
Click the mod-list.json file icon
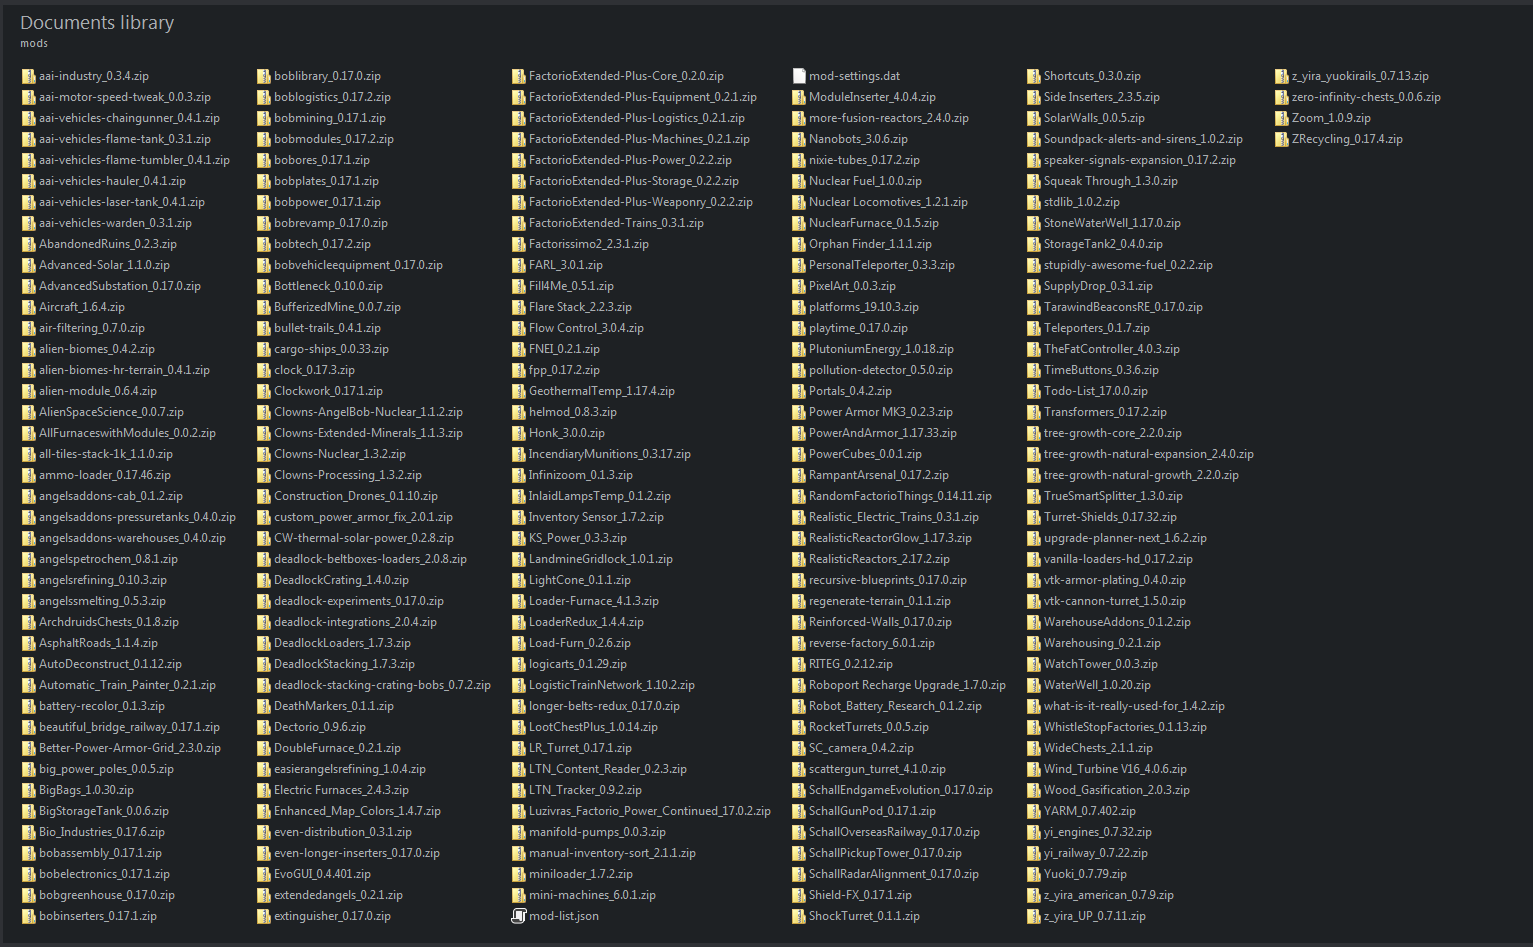pos(518,916)
